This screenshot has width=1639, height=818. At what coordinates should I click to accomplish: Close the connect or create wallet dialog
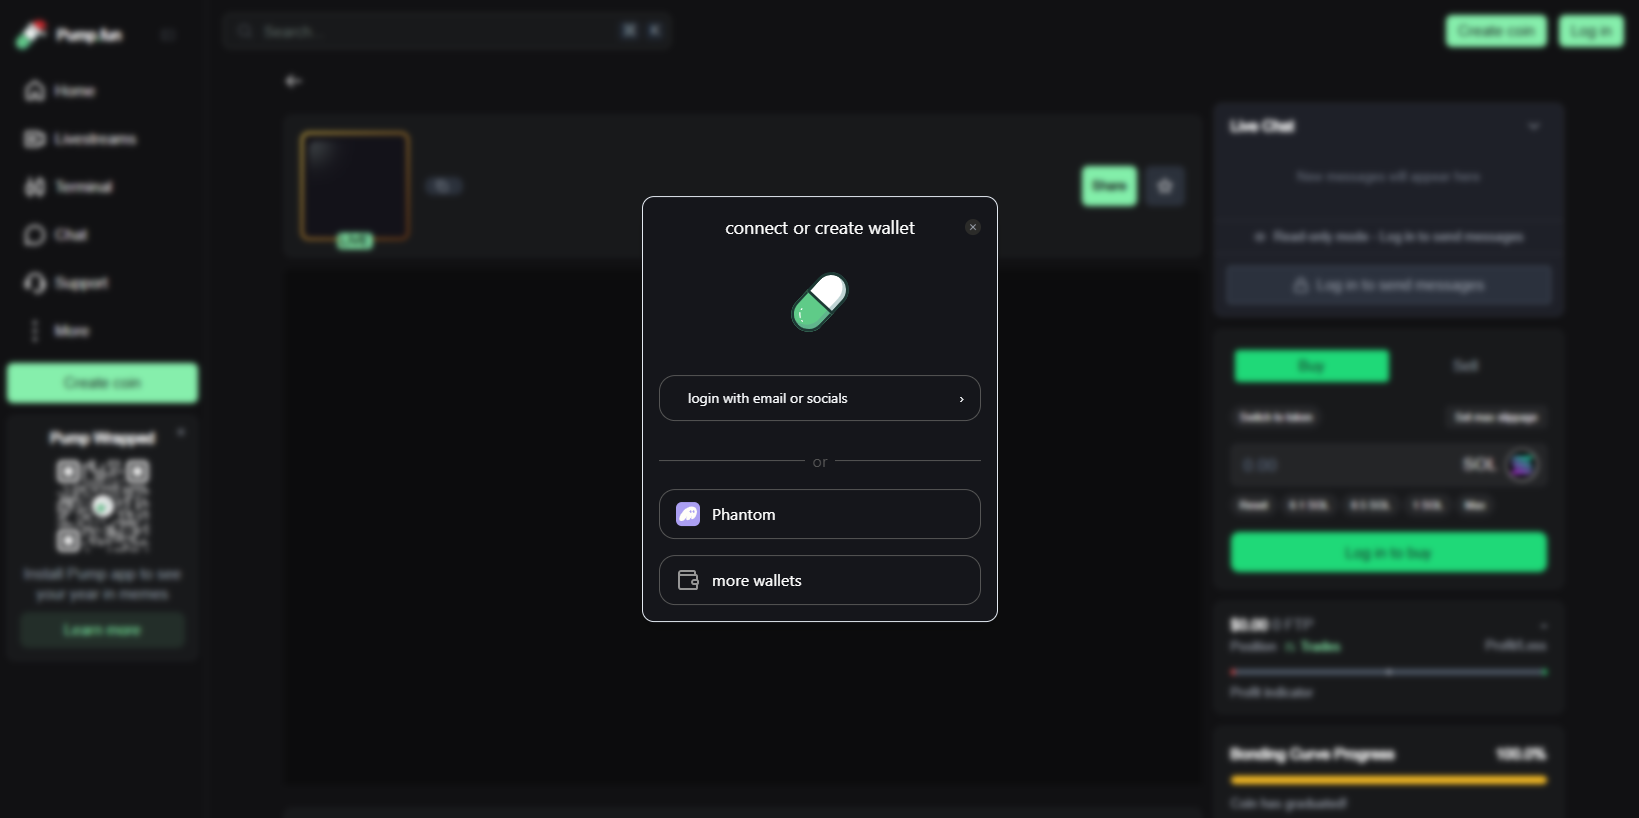973,227
